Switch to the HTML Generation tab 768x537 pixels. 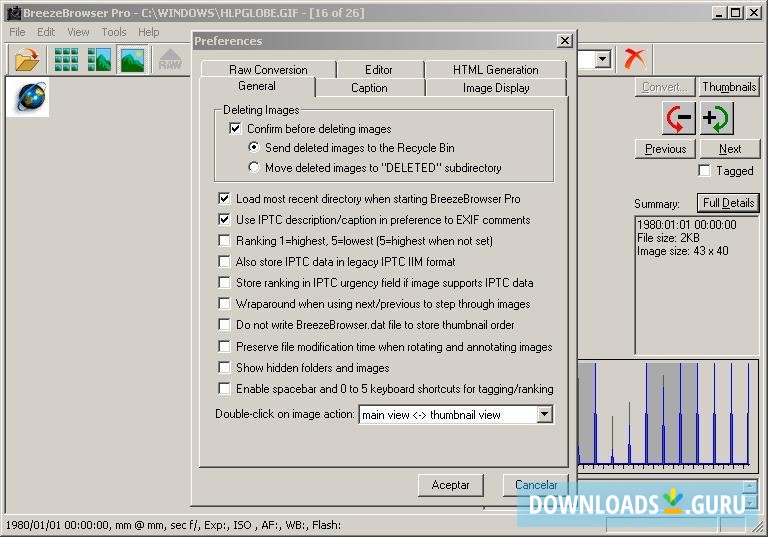click(496, 70)
